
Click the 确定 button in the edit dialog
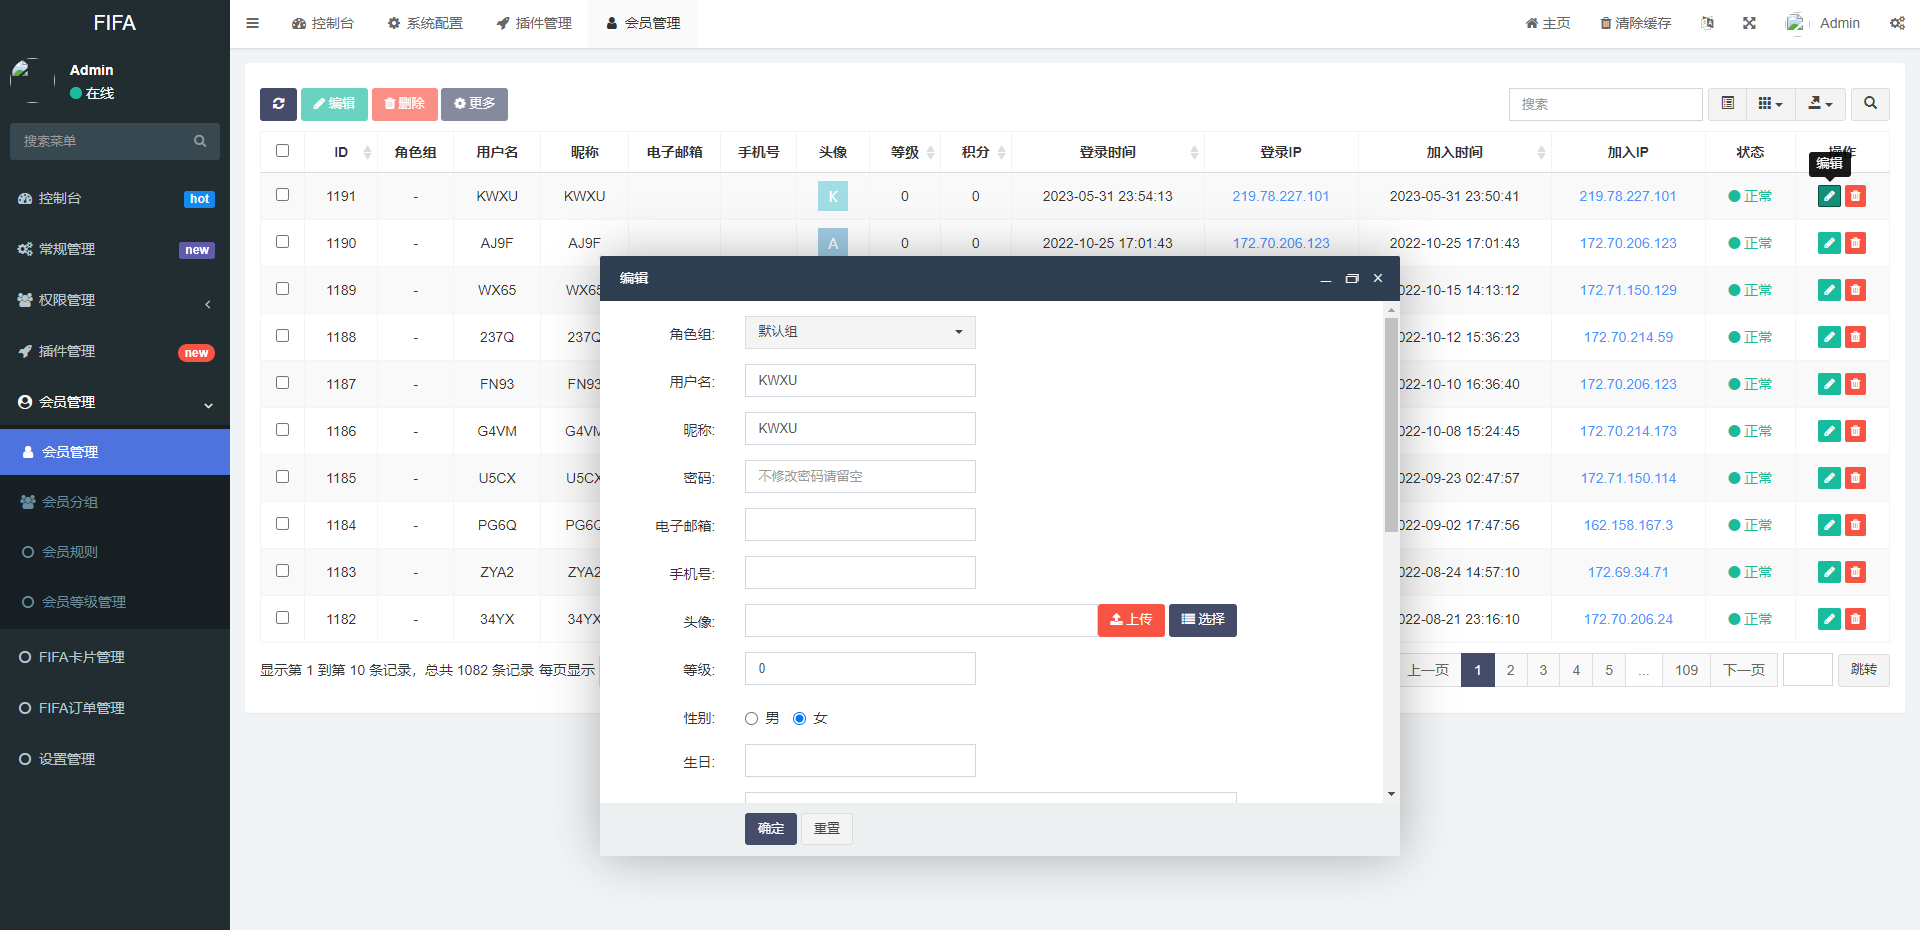point(771,829)
